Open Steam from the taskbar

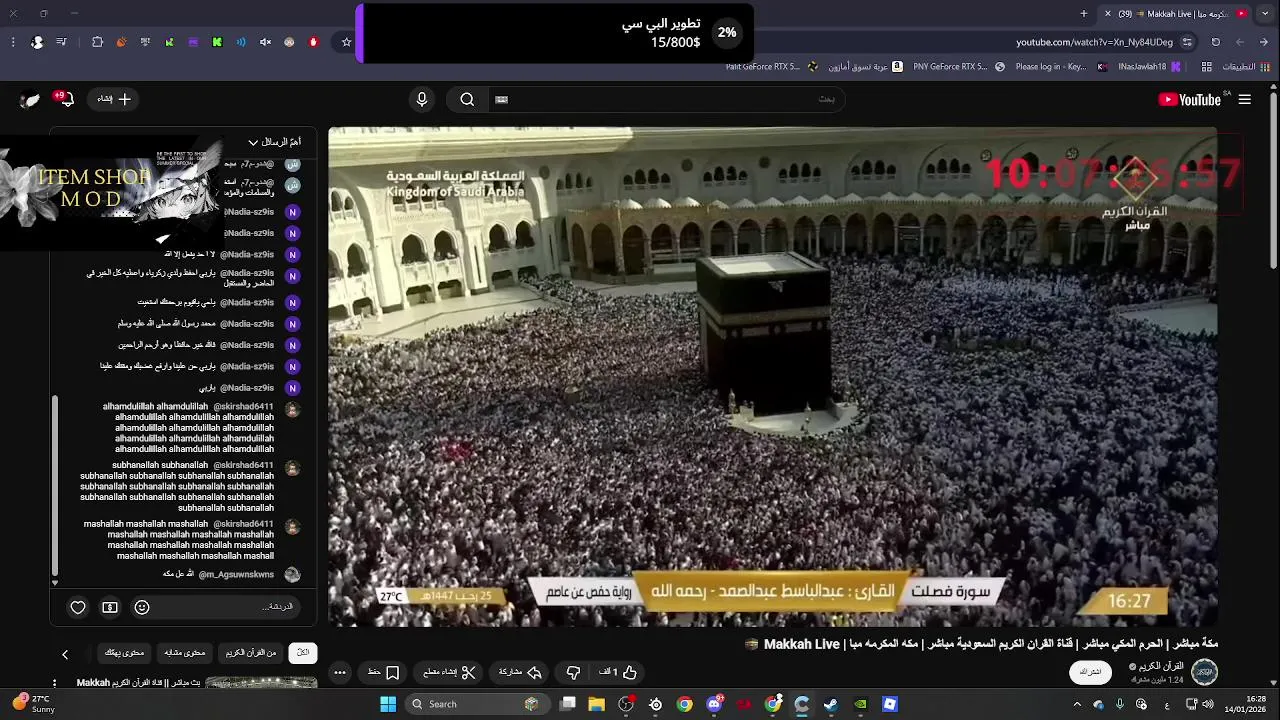click(831, 704)
